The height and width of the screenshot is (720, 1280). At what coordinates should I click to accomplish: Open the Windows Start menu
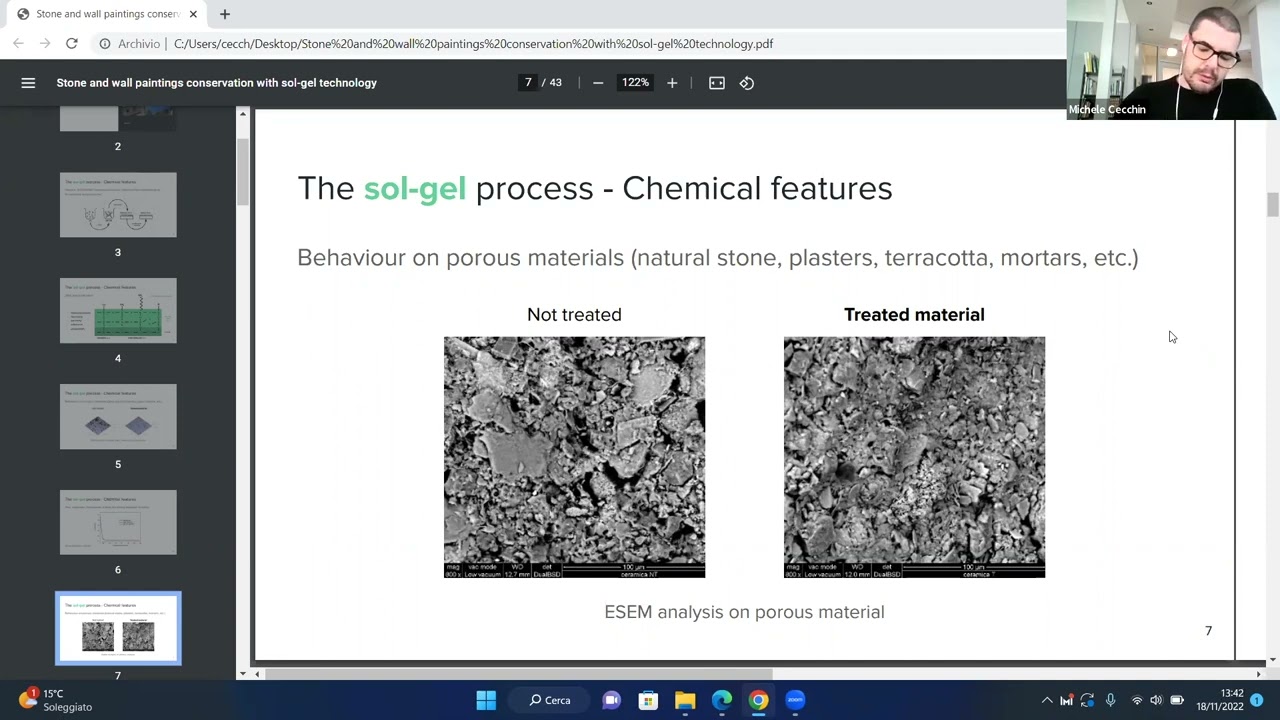tap(486, 700)
